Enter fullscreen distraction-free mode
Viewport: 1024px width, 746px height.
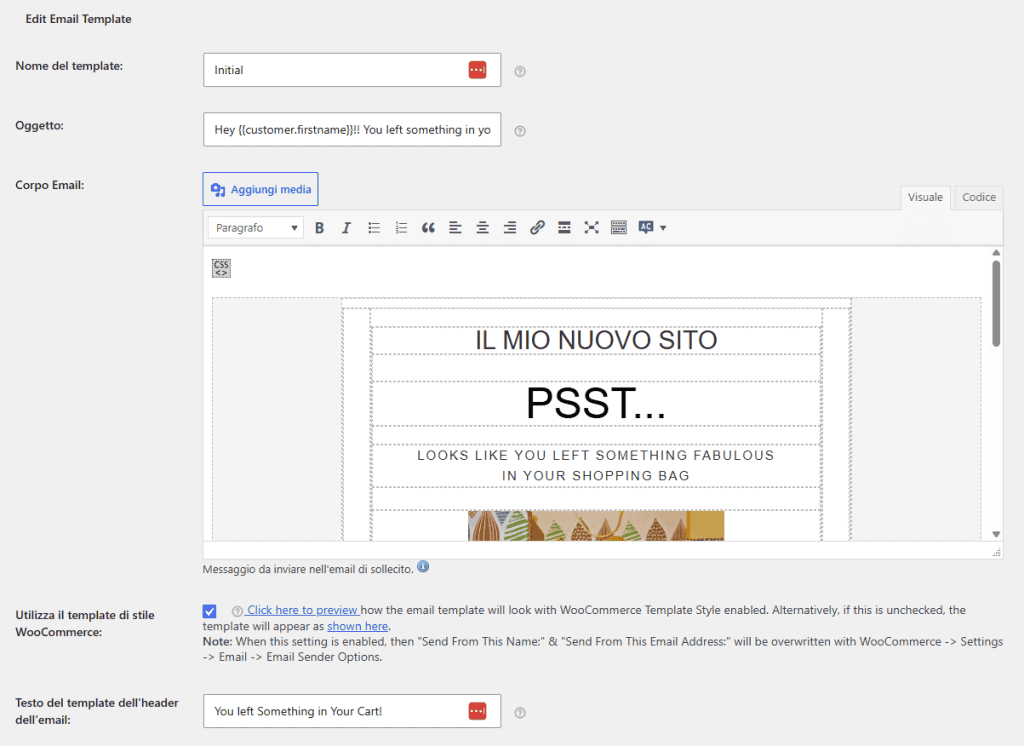coord(592,228)
